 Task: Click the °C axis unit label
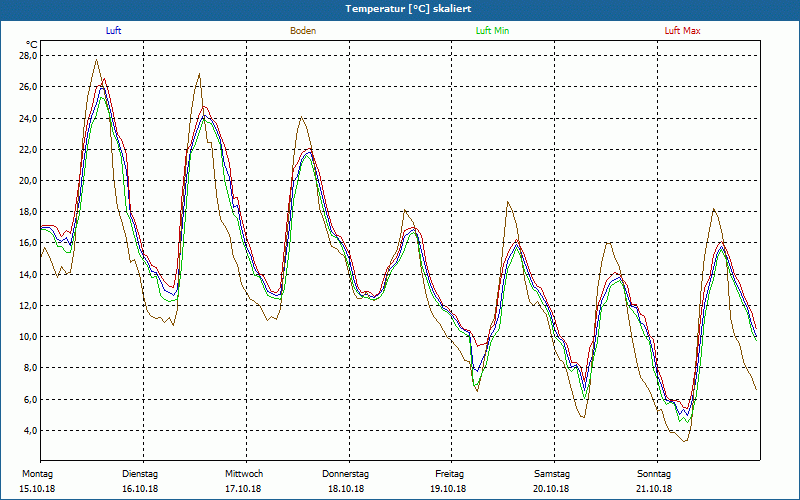[32, 44]
